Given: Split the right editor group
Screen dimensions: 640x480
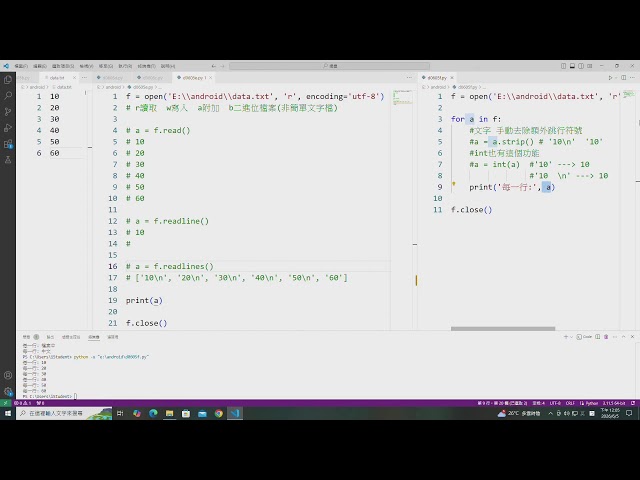Looking at the screenshot, I should (624, 78).
